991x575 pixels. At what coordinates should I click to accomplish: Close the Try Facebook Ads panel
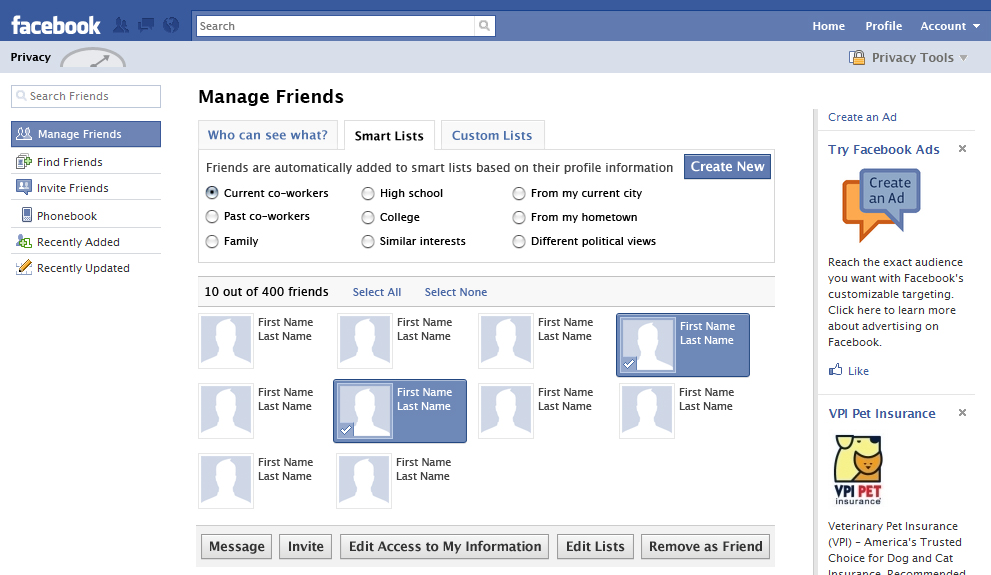click(962, 149)
